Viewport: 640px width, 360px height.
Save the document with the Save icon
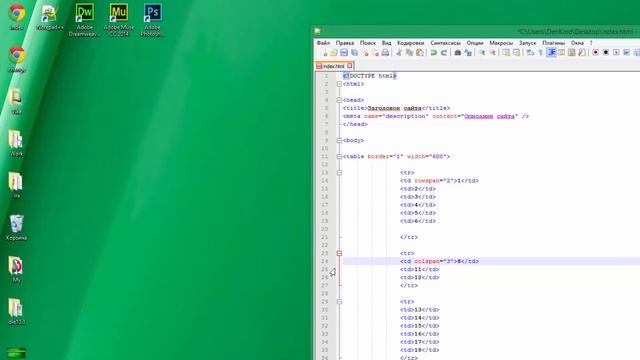coord(344,53)
